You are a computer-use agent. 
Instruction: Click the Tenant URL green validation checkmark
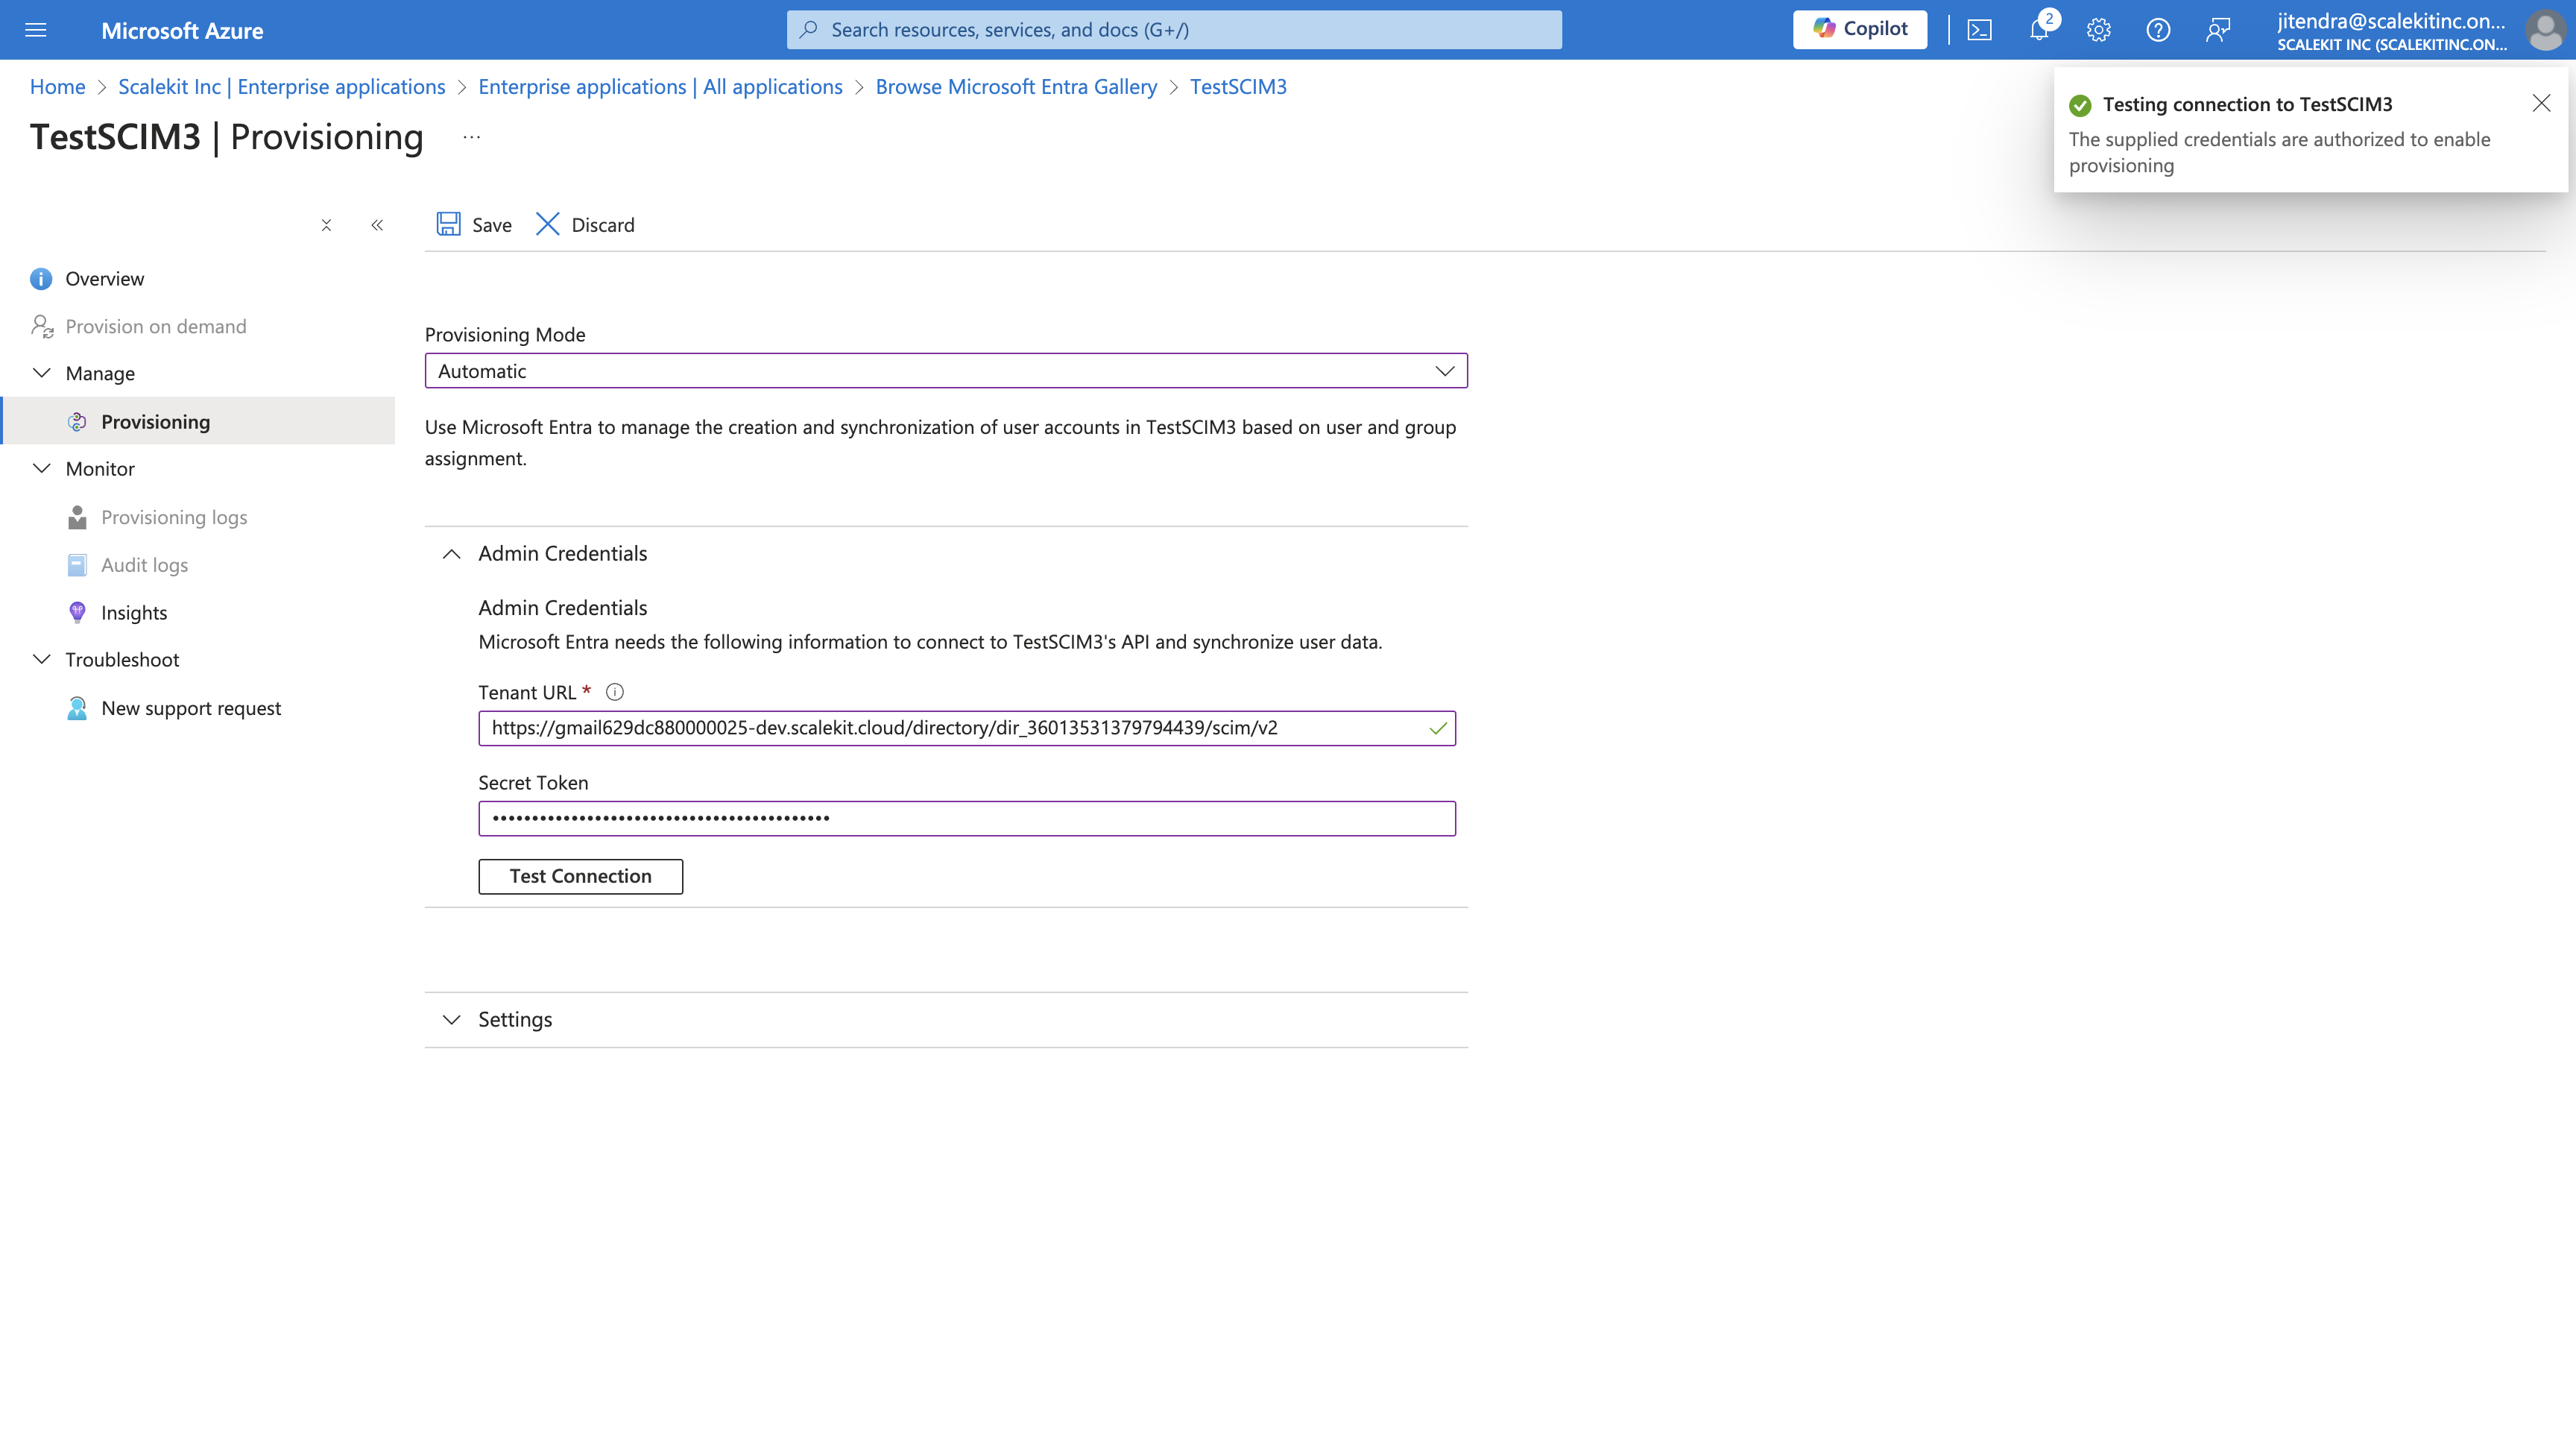[x=1438, y=729]
